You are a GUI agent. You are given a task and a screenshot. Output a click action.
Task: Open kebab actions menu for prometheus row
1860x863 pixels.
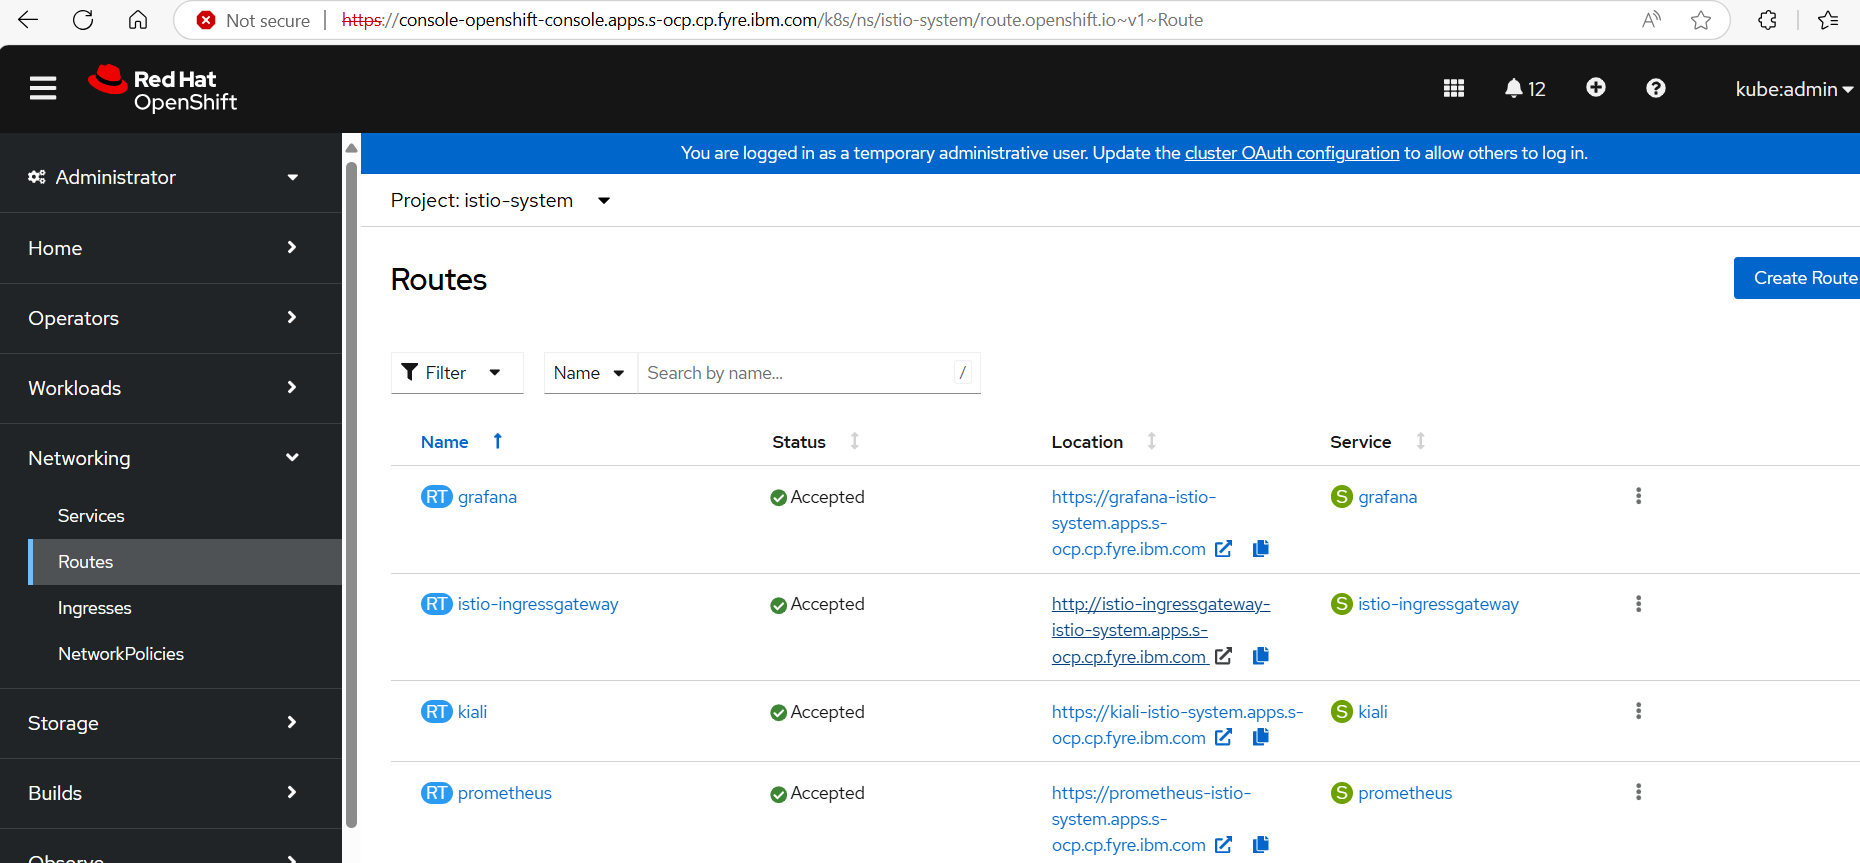pos(1638,792)
